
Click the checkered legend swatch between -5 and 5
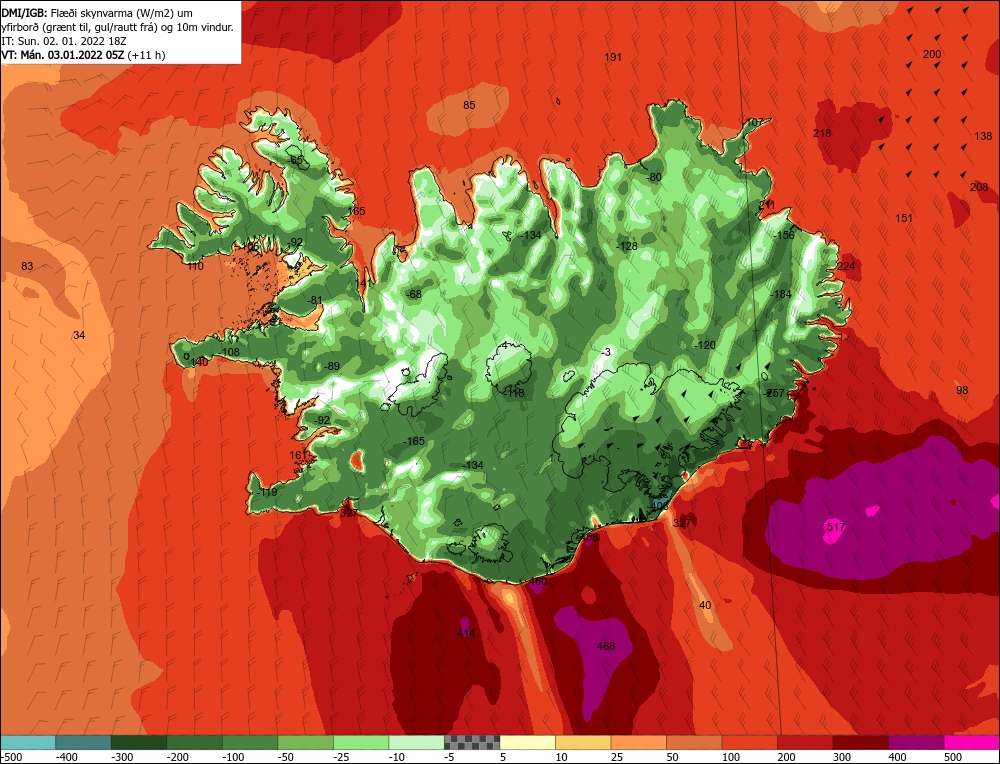(x=472, y=743)
